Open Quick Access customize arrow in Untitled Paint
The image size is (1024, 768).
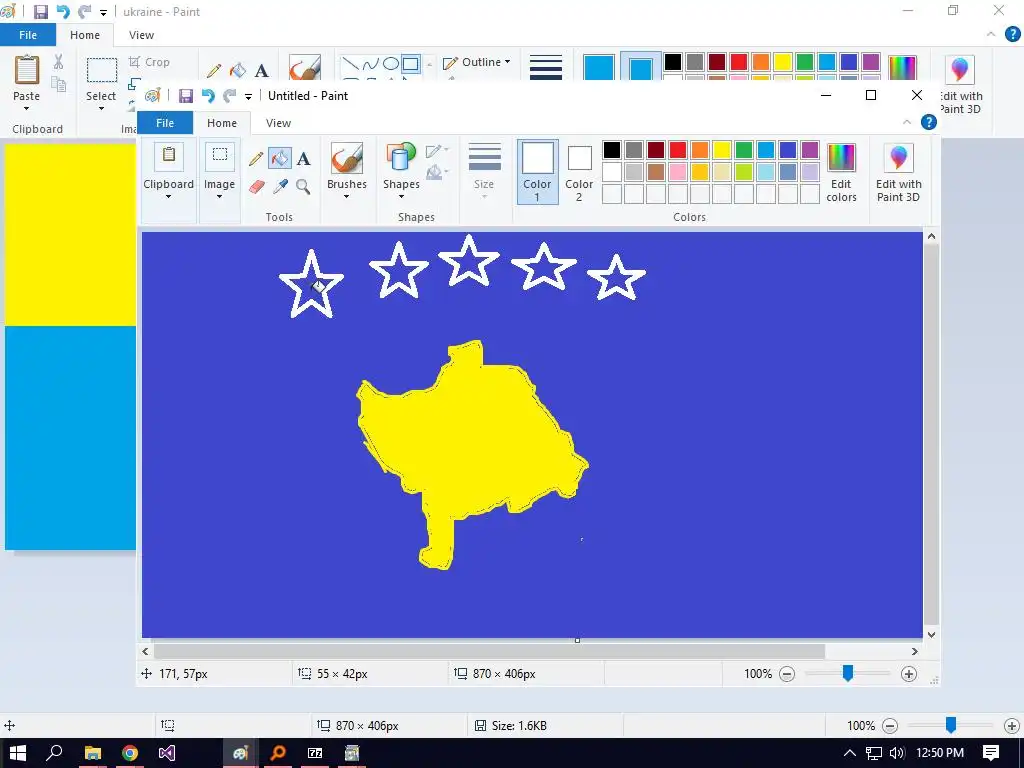click(248, 97)
